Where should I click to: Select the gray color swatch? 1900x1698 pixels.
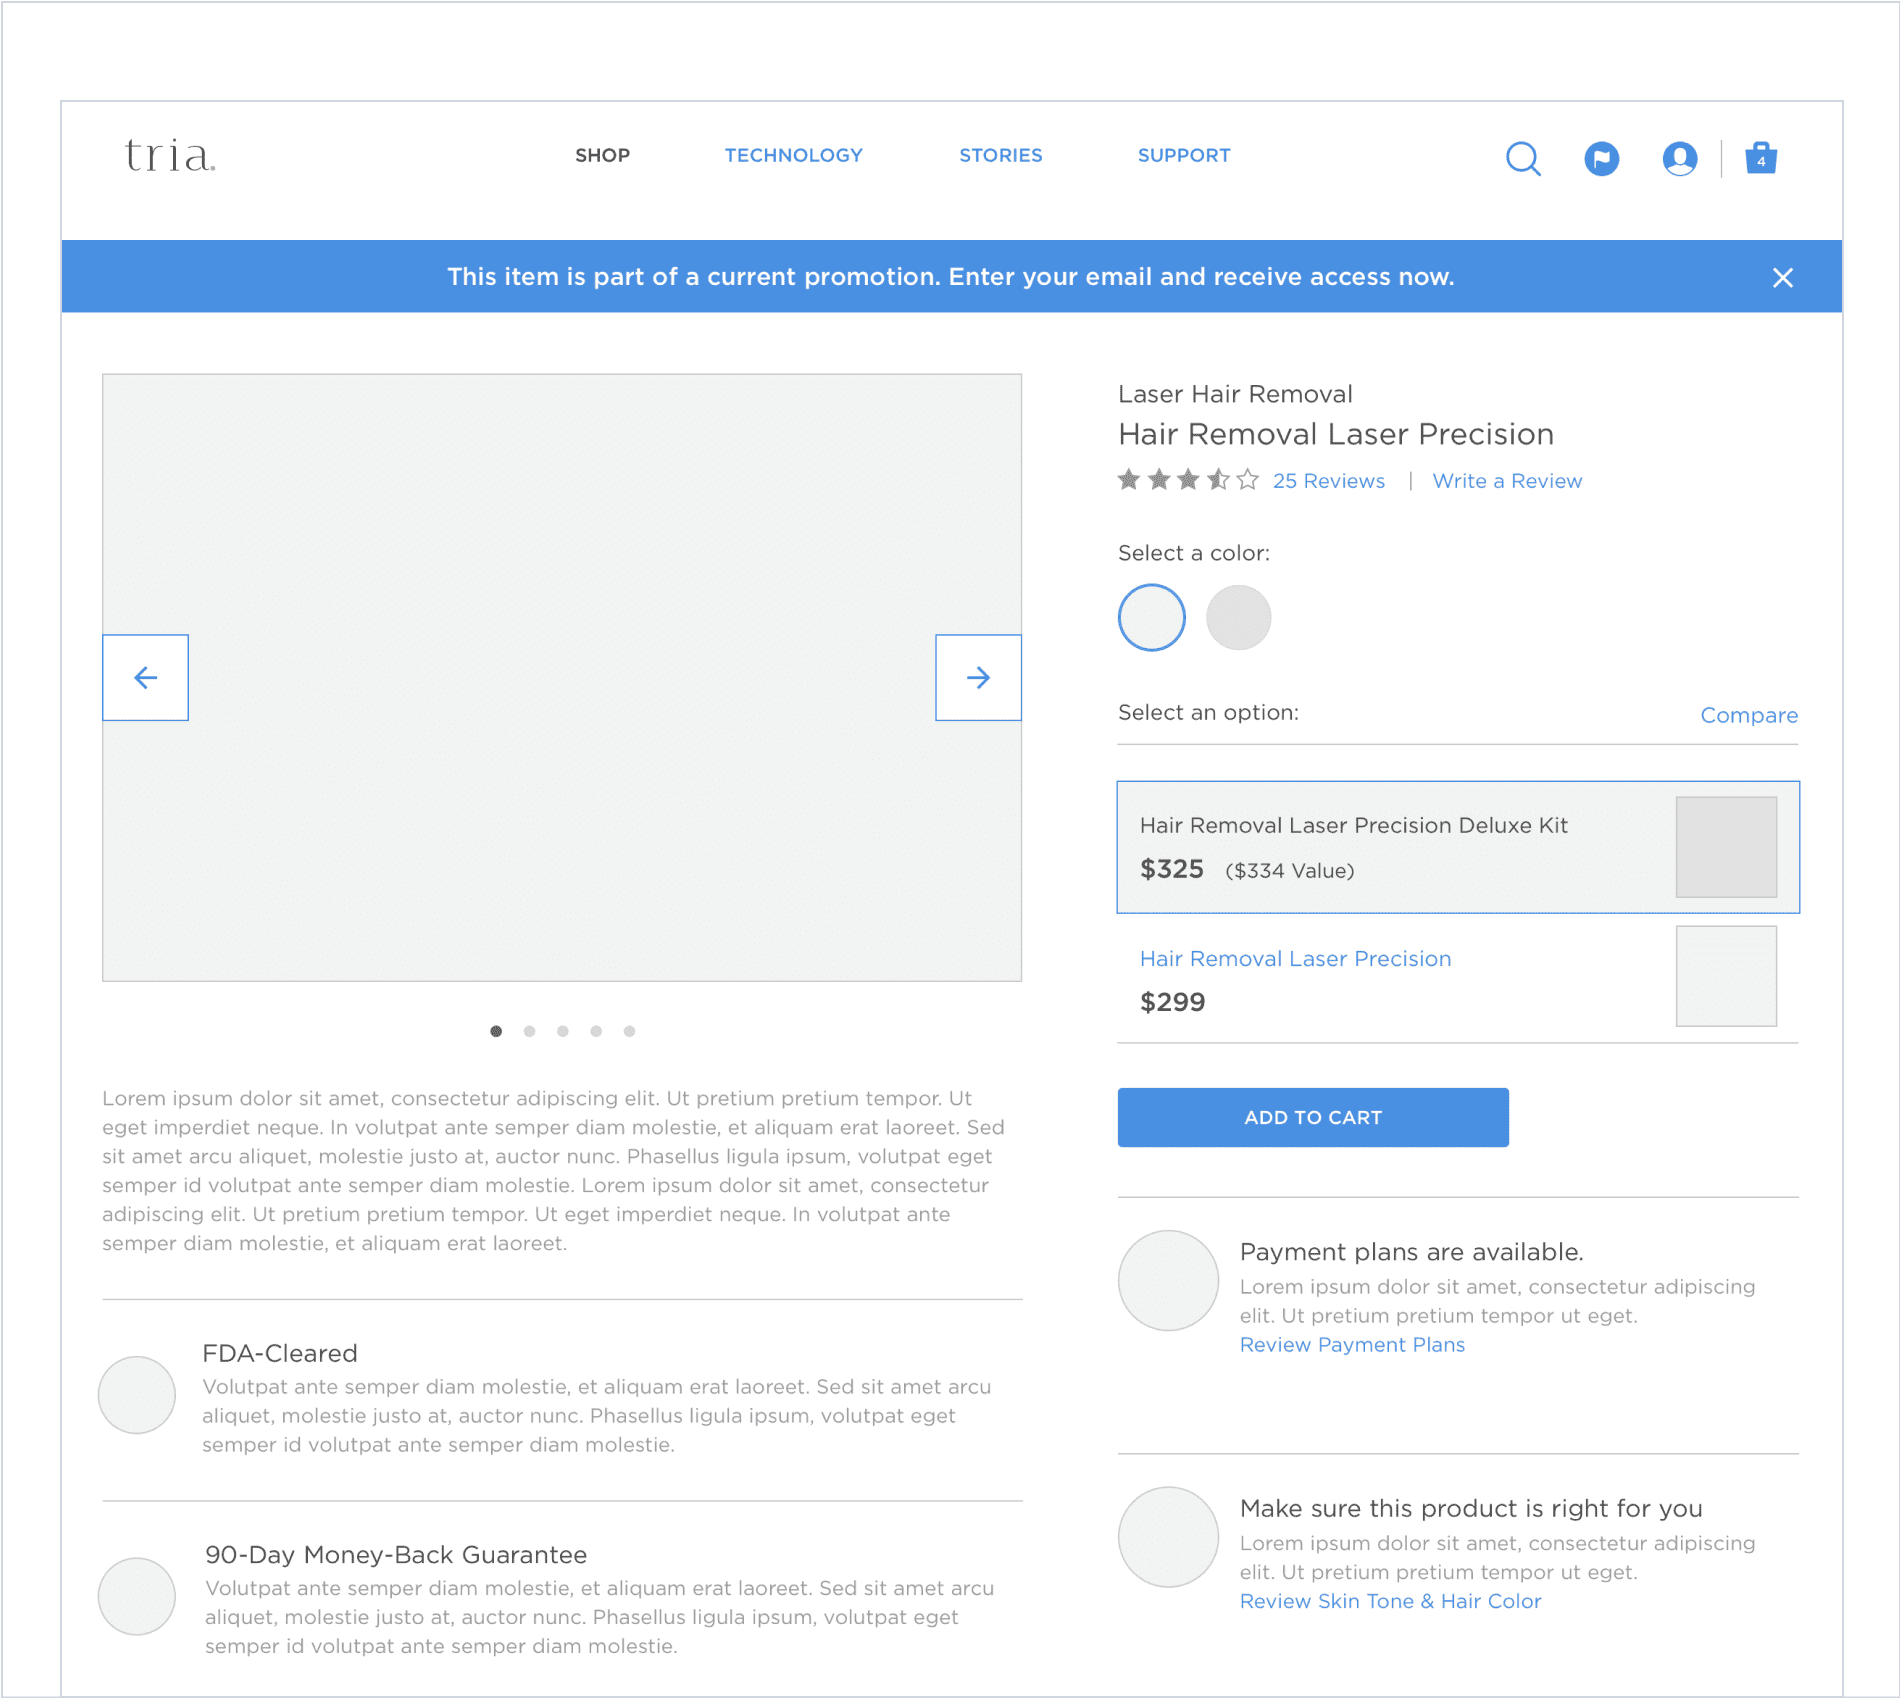point(1238,617)
